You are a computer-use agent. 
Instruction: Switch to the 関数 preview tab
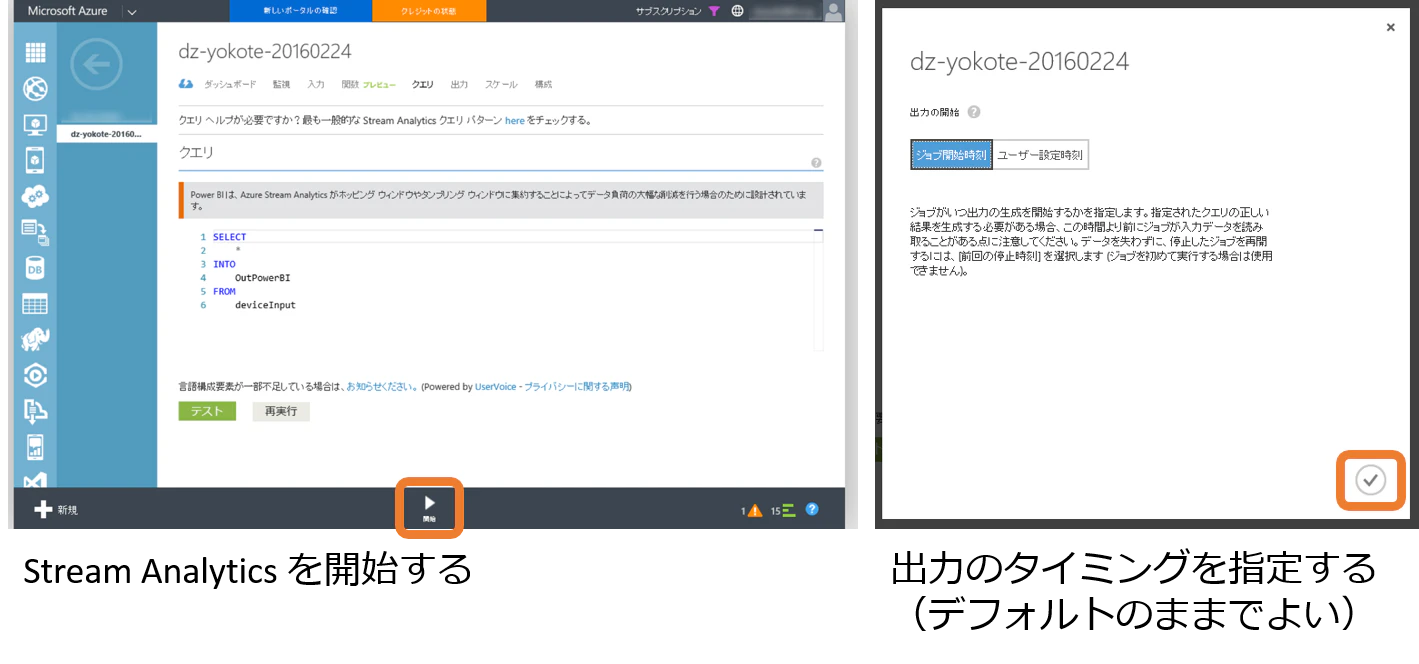pyautogui.click(x=367, y=85)
